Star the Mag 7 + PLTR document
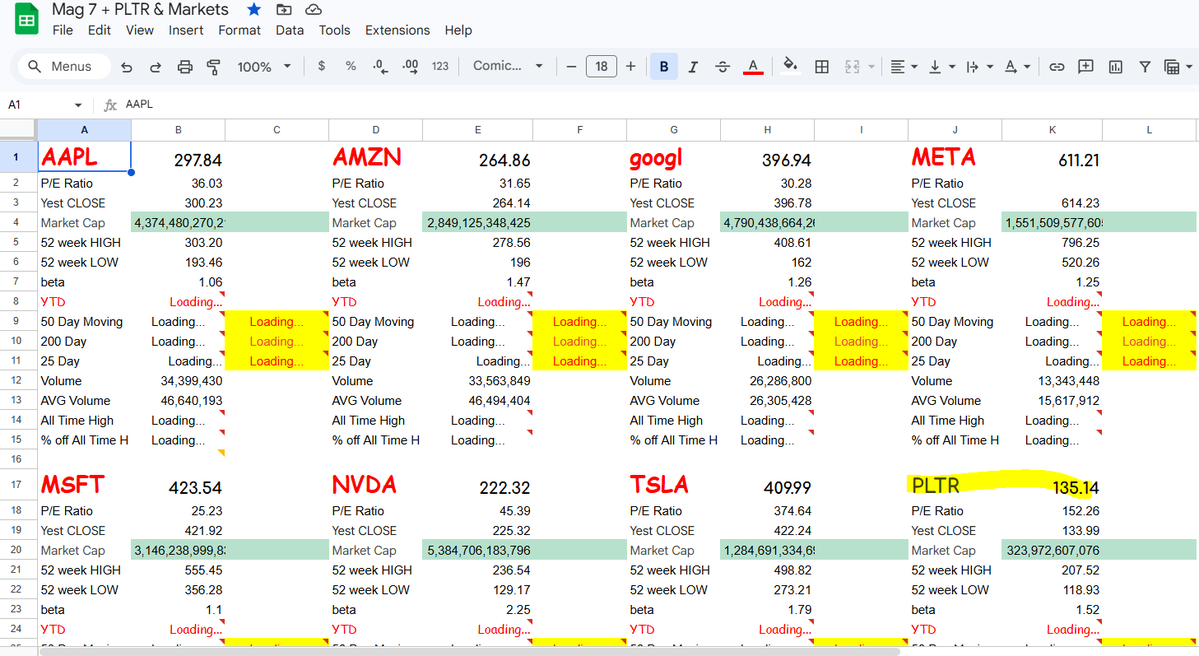 coord(254,9)
